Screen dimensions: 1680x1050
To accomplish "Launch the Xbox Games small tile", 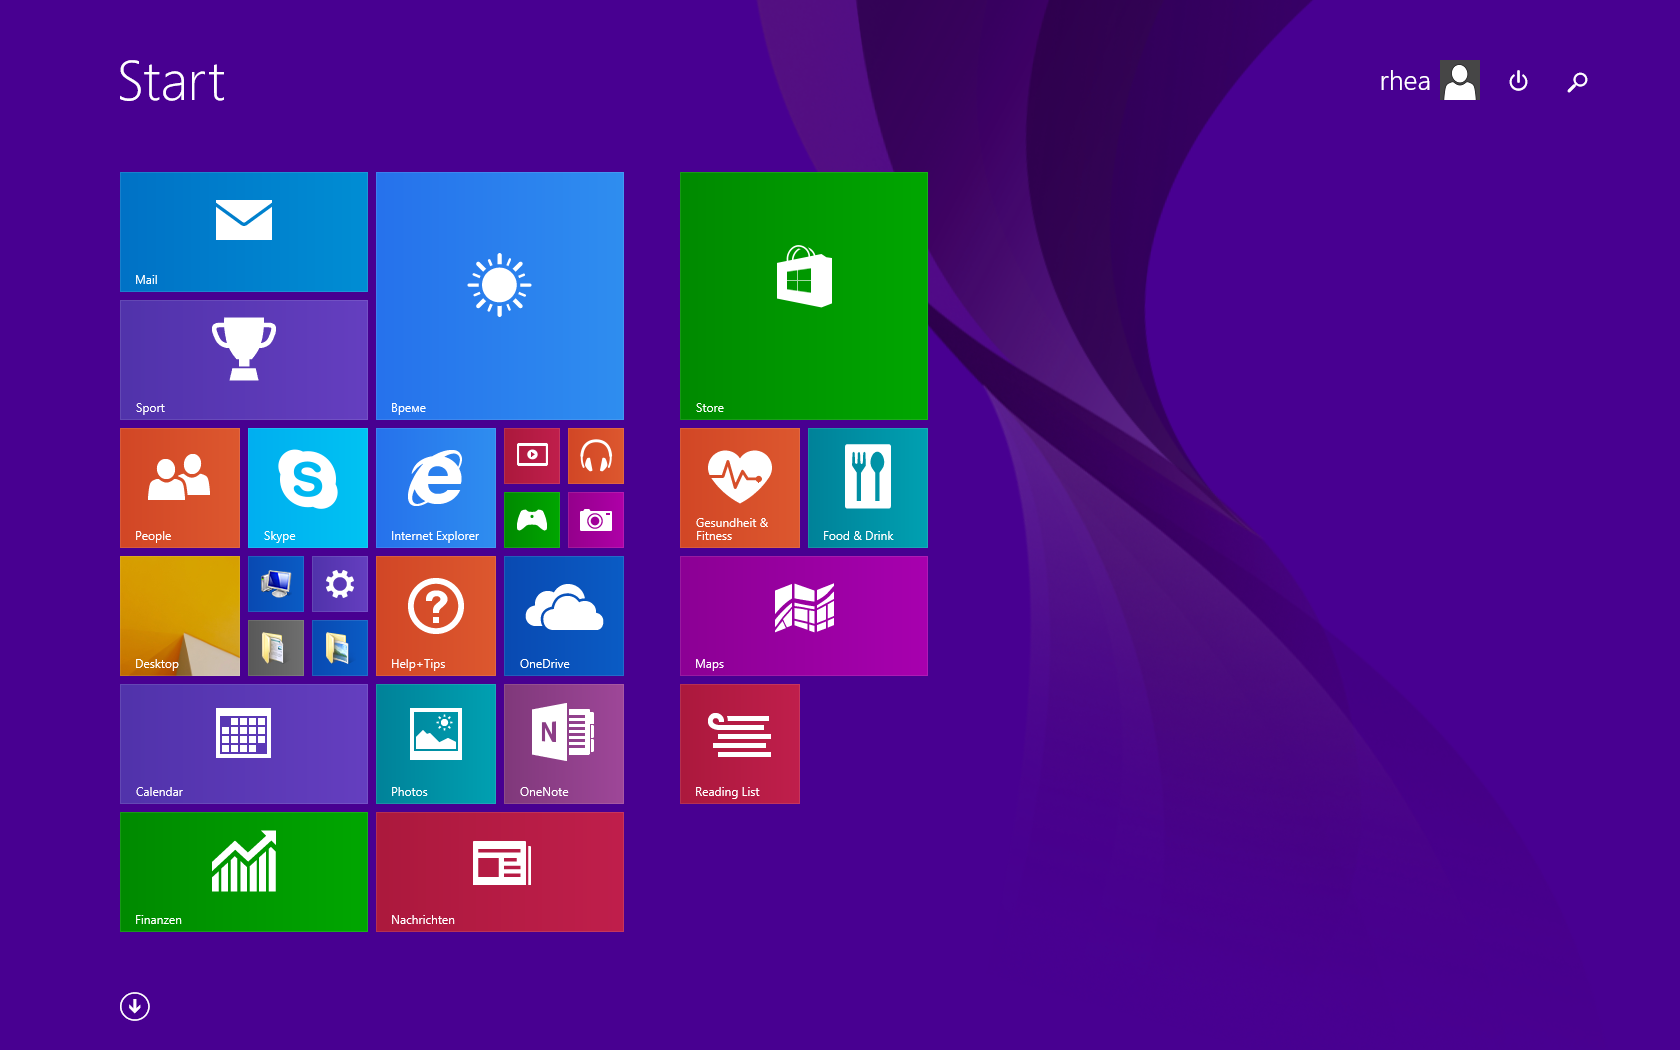I will pos(531,520).
